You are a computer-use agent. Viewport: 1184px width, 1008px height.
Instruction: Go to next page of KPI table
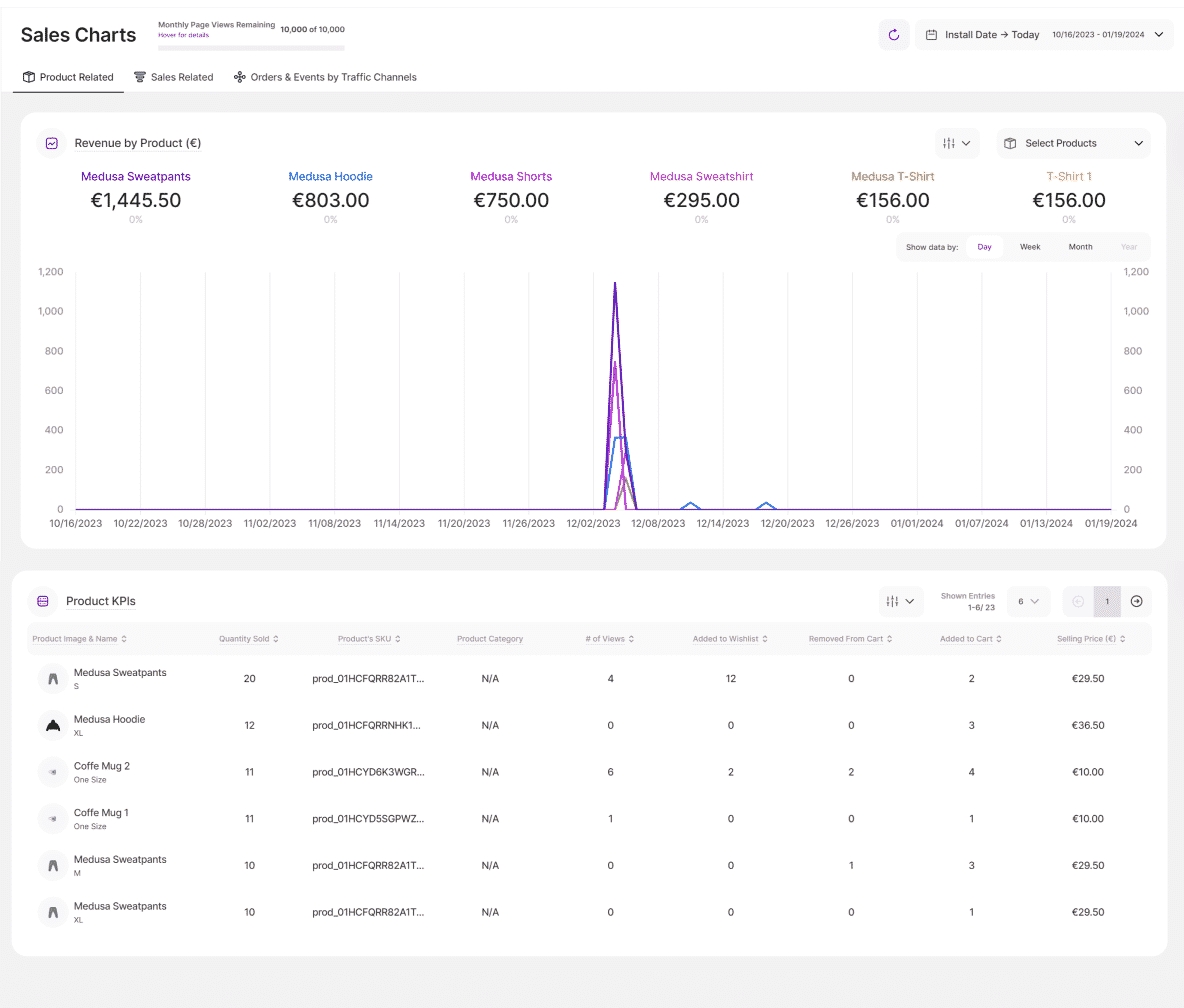click(x=1136, y=601)
